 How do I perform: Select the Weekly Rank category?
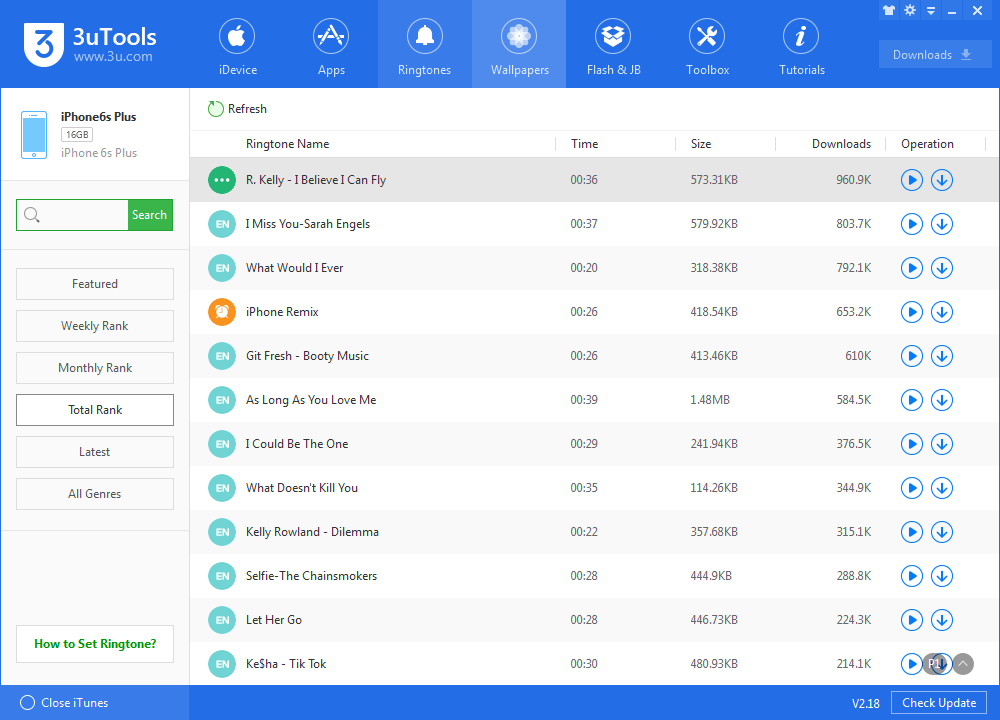point(95,326)
